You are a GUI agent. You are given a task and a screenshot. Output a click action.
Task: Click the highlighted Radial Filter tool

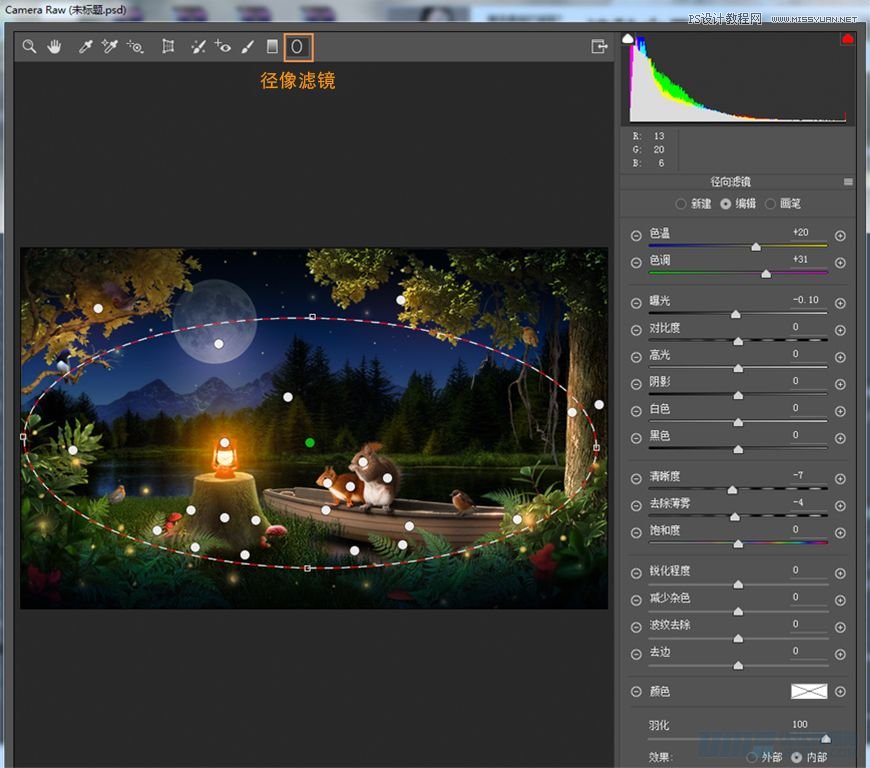pos(298,46)
